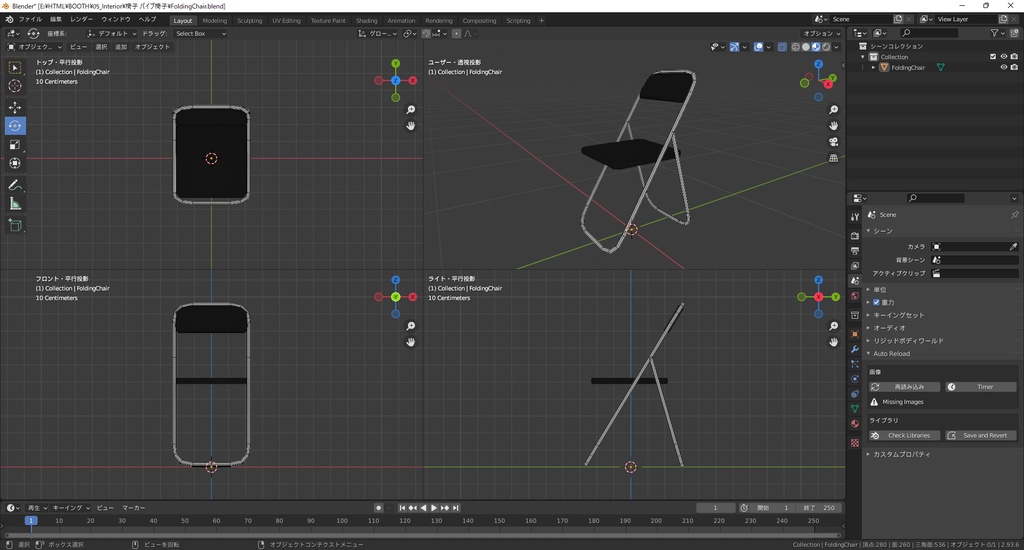This screenshot has height=550, width=1024.
Task: Choose the Measure tool
Action: [15, 204]
